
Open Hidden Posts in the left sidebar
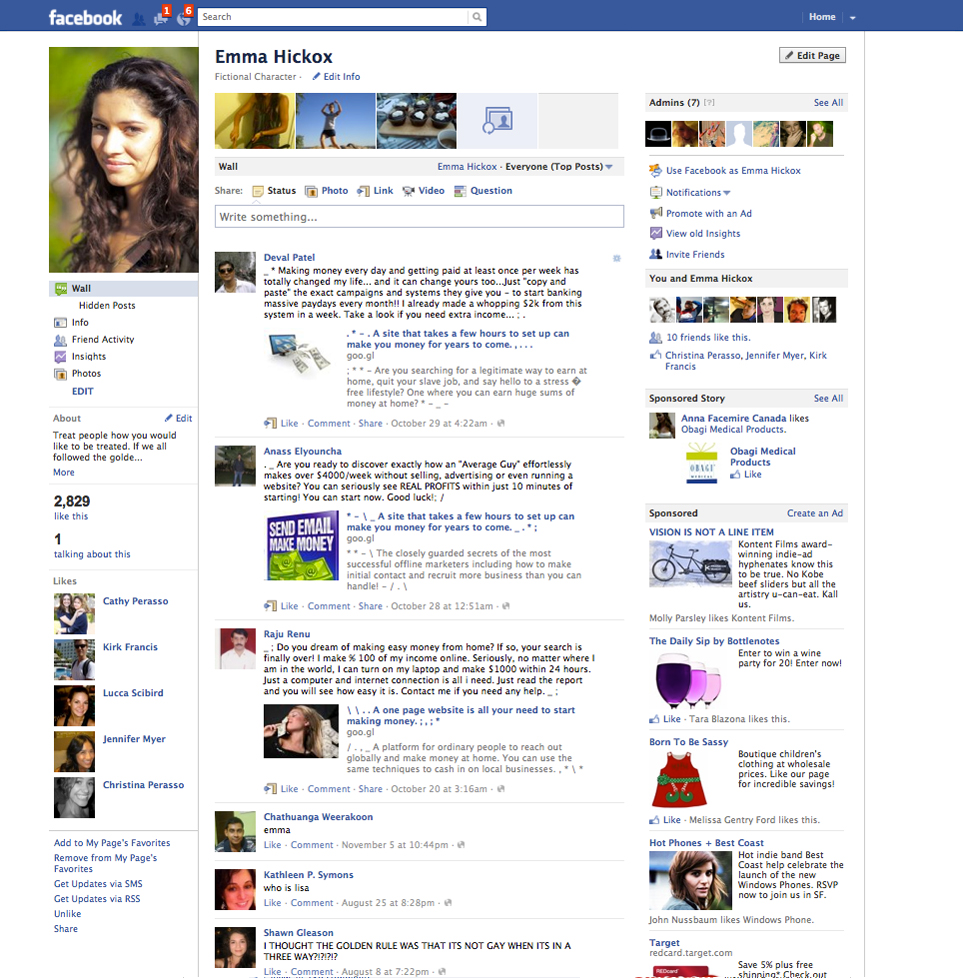coord(107,306)
